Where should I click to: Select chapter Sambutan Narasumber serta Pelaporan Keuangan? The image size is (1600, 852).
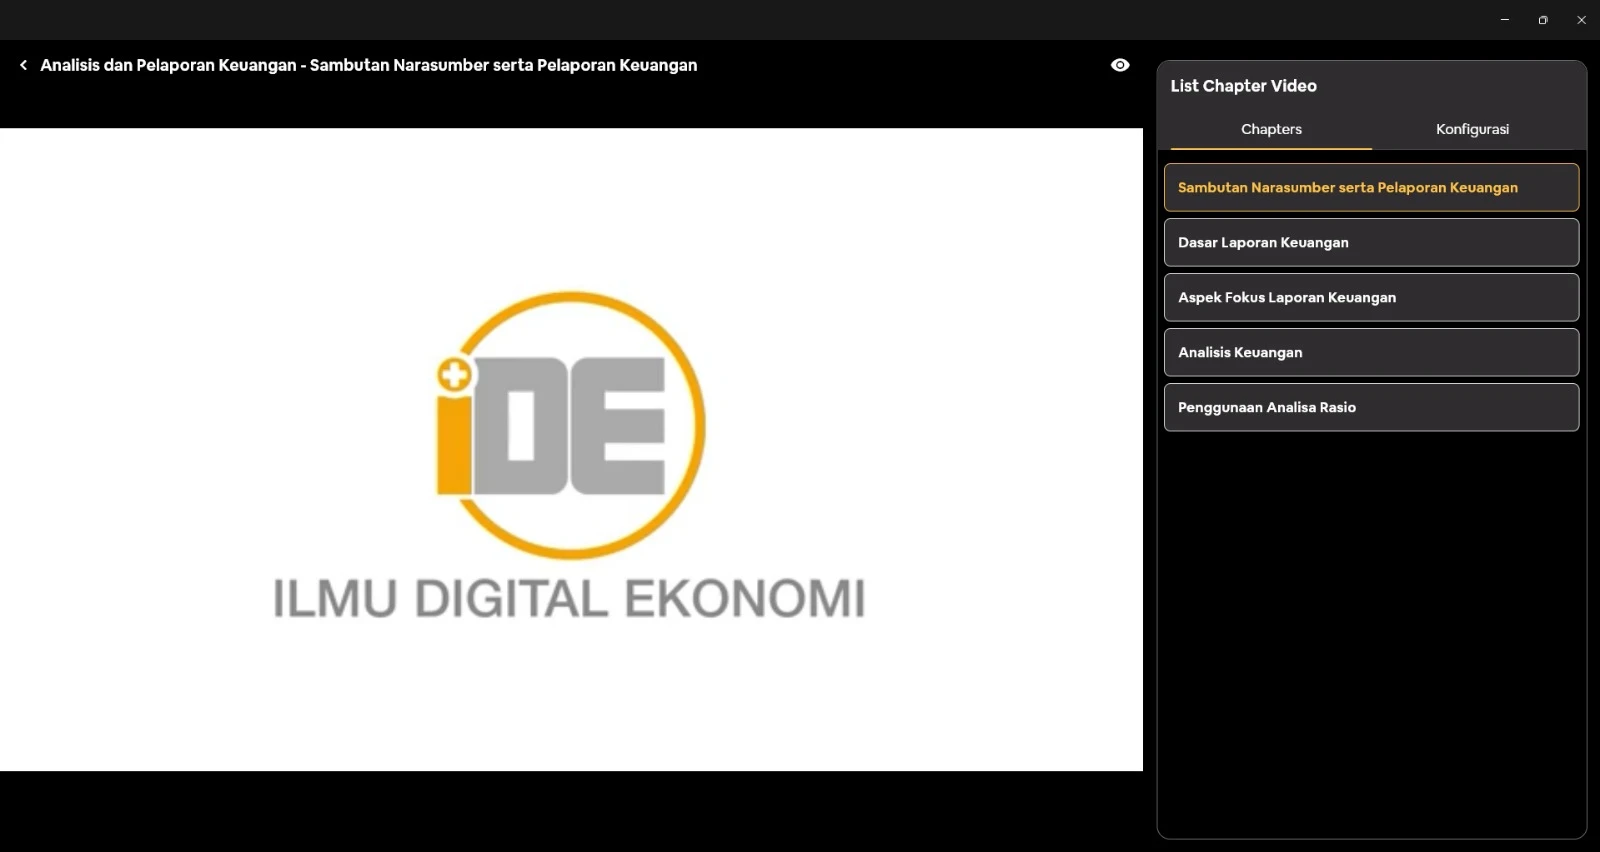(1371, 187)
